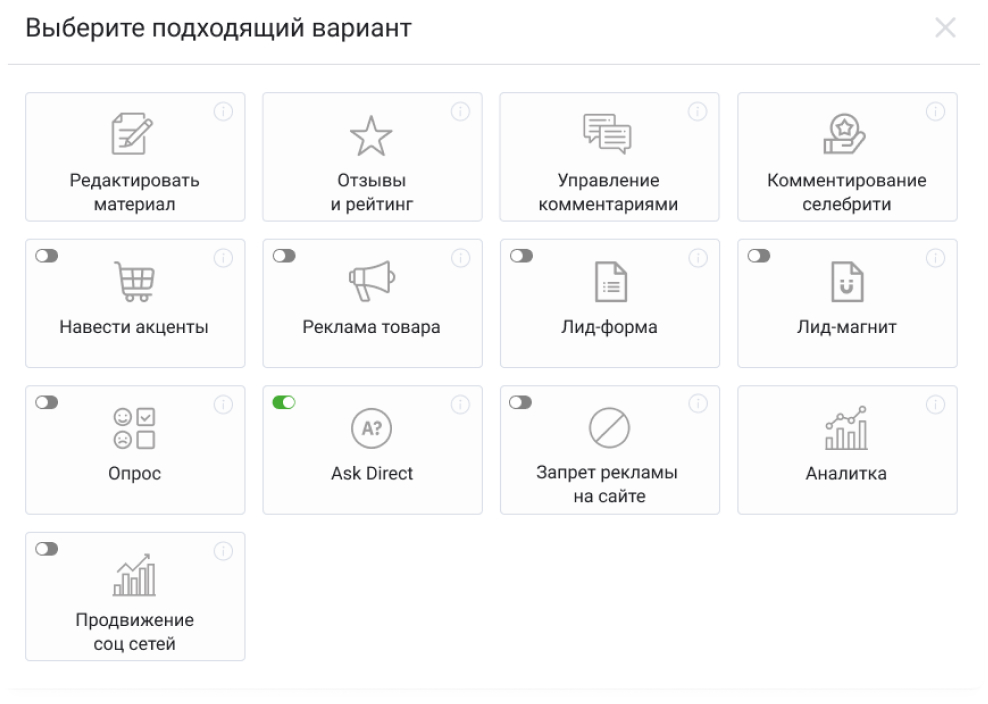Select the Аналитка bar chart icon
Image resolution: width=988 pixels, height=704 pixels.
pyautogui.click(x=847, y=430)
